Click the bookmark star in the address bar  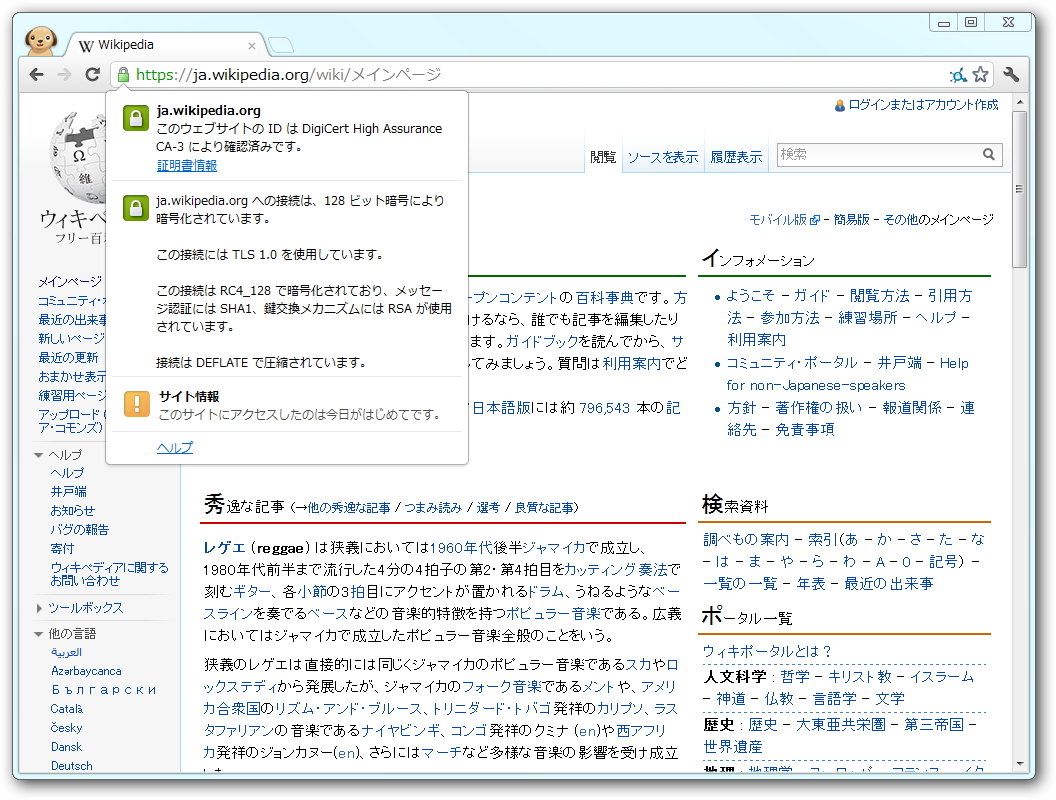coord(980,74)
